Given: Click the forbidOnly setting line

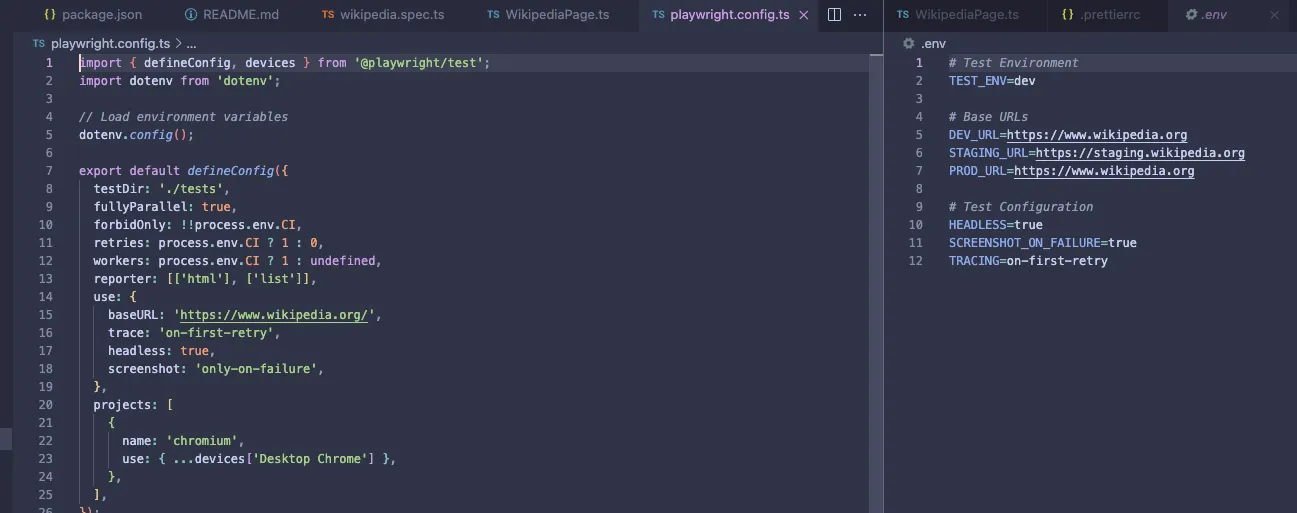Looking at the screenshot, I should pos(197,225).
